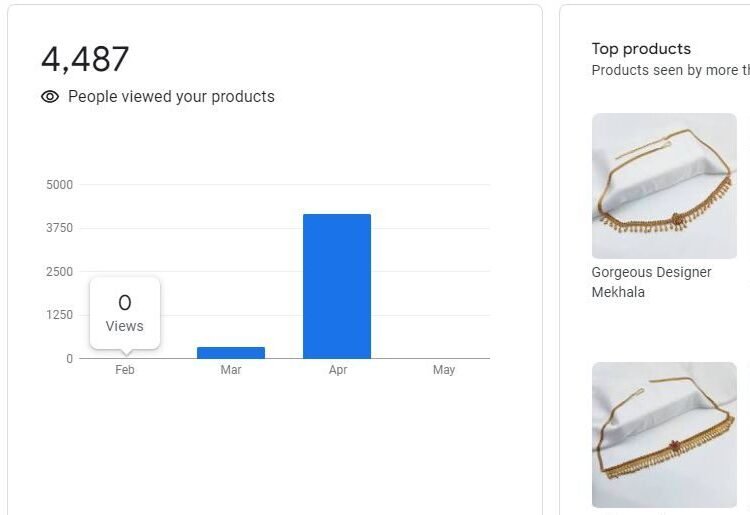This screenshot has width=750, height=515.
Task: Click the 2500 gridline label
Action: pos(60,272)
